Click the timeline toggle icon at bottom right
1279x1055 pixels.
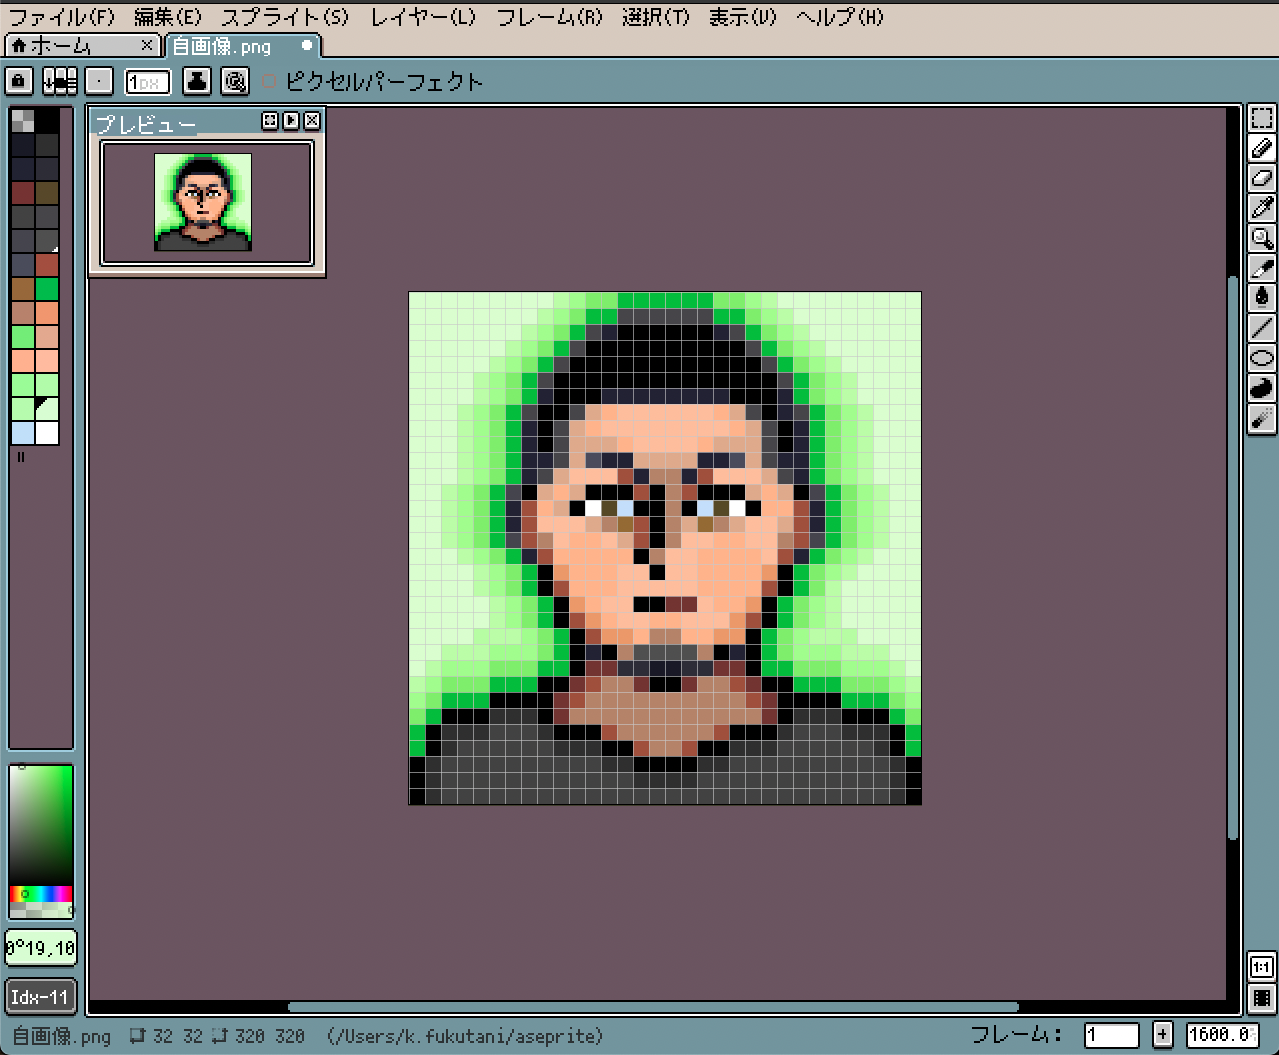[x=1262, y=997]
